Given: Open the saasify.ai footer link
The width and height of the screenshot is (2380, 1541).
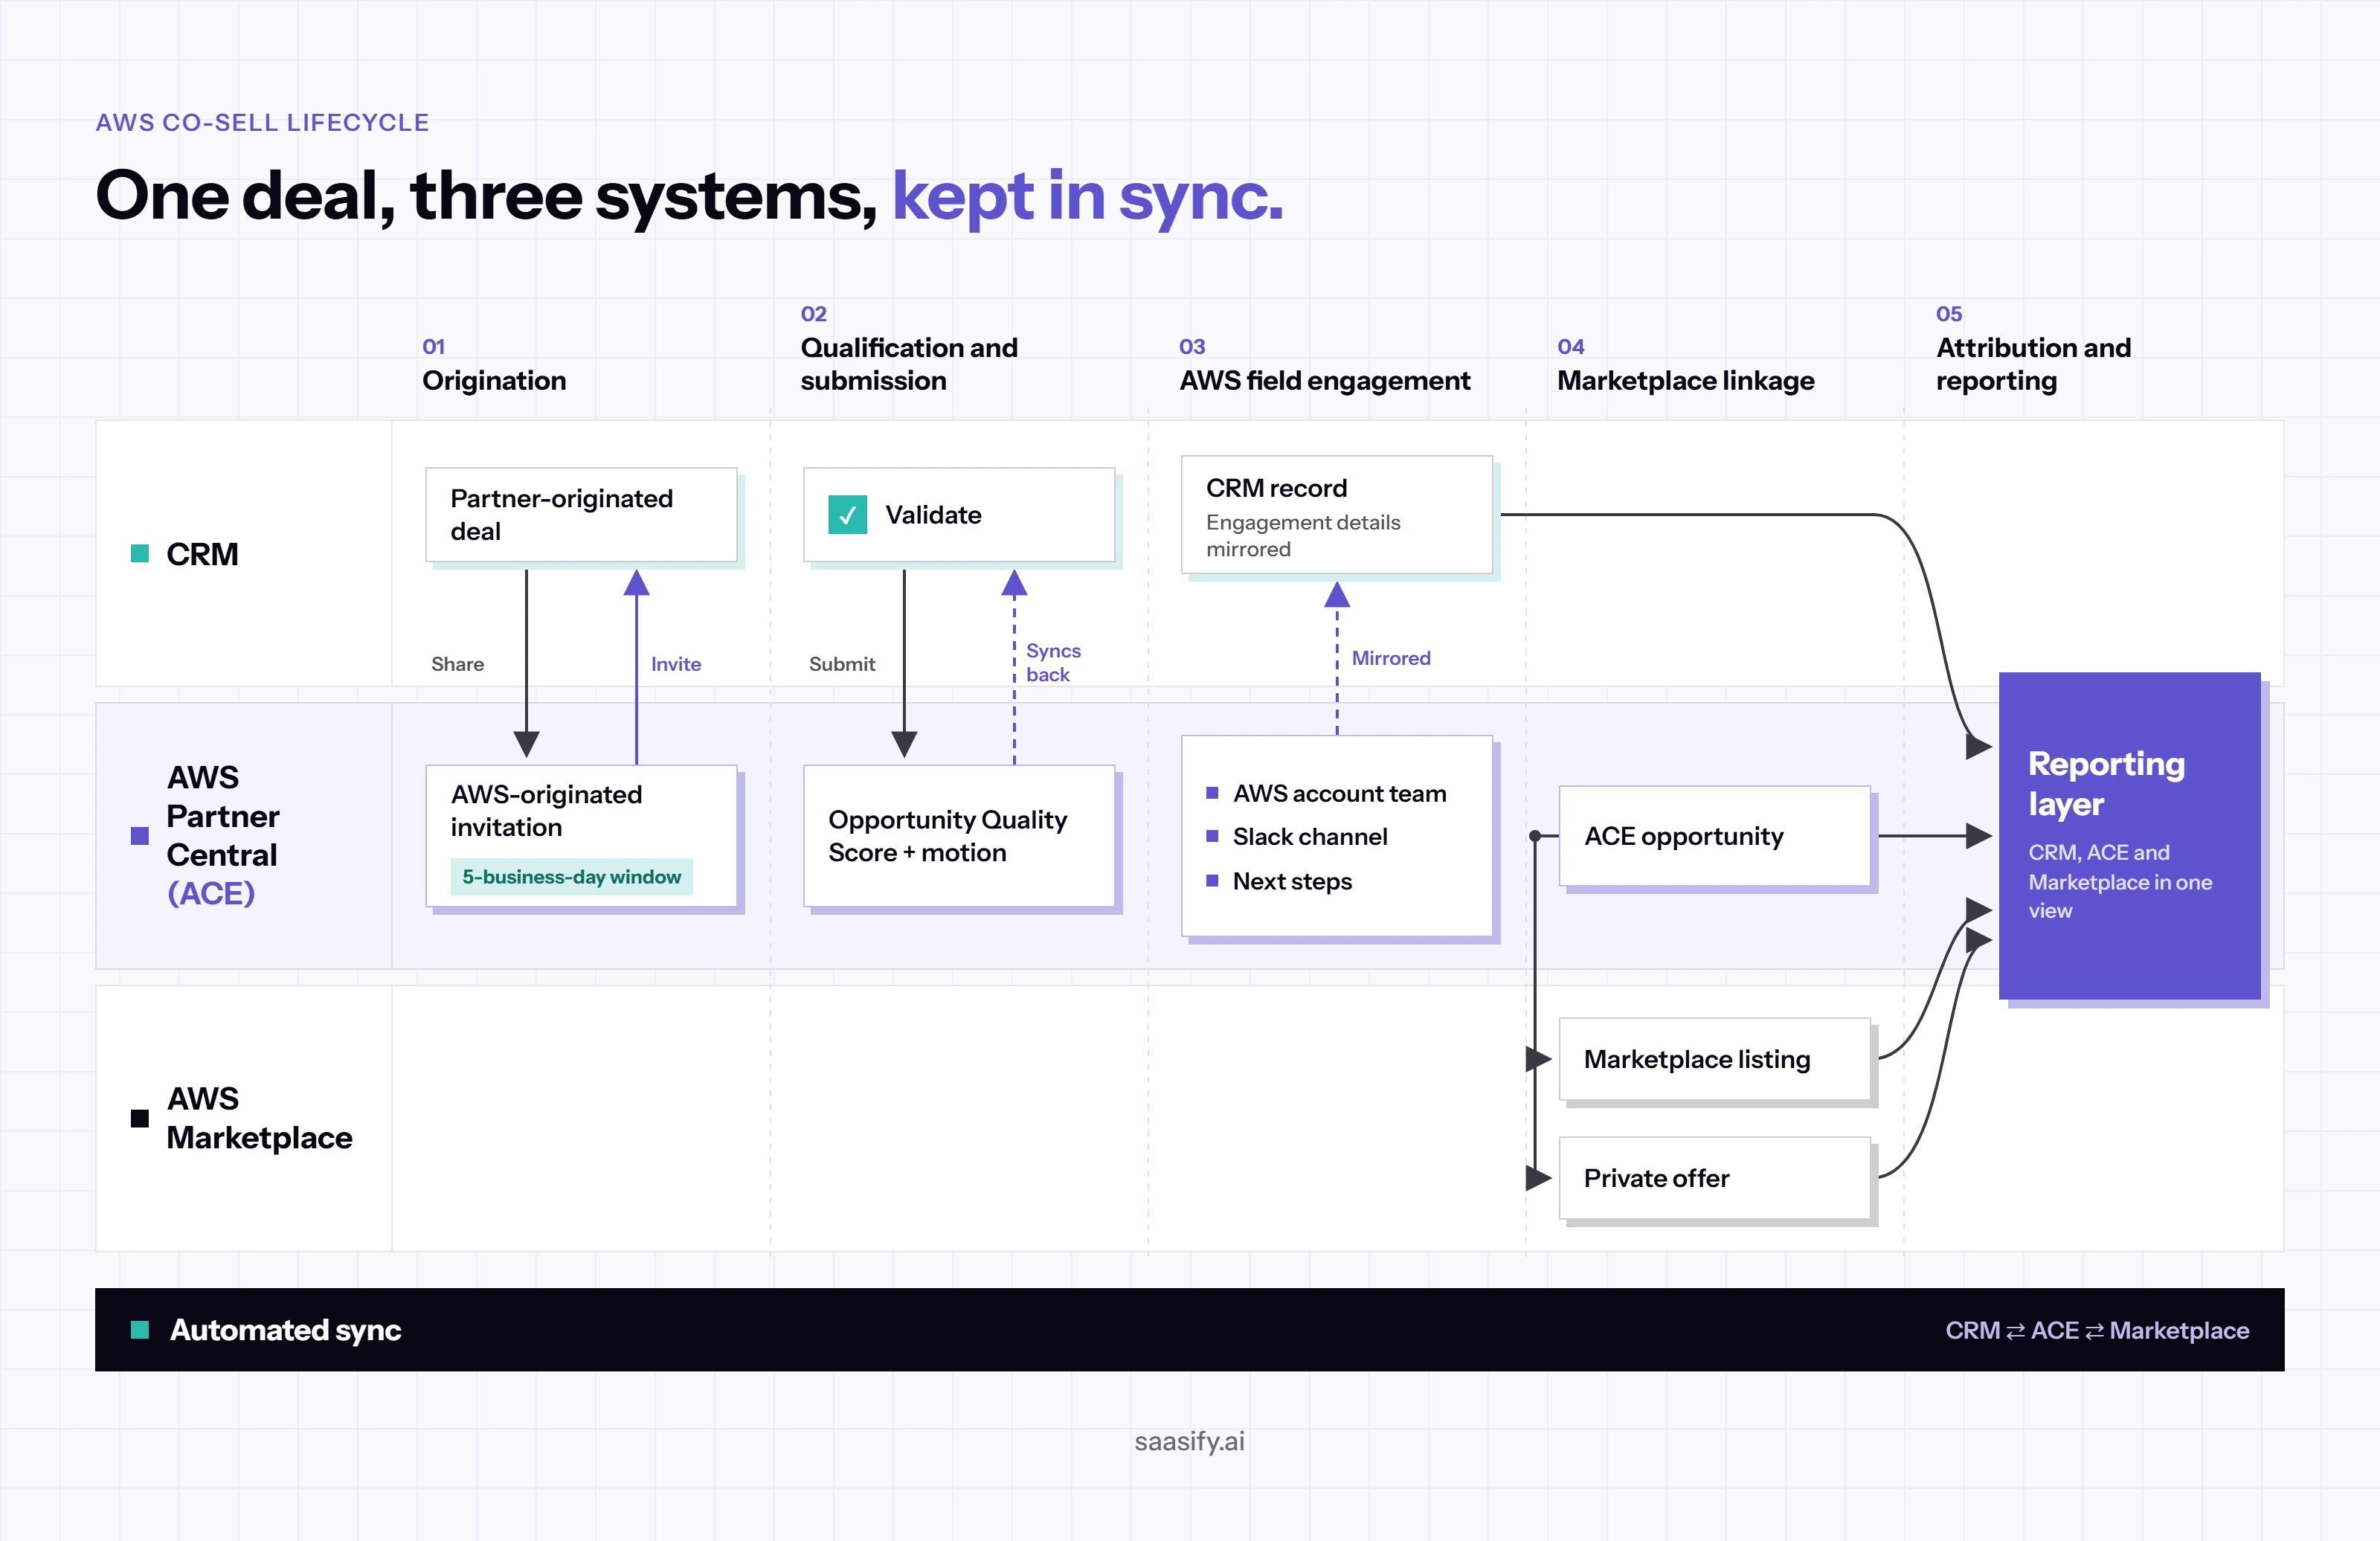Looking at the screenshot, I should click(1189, 1441).
